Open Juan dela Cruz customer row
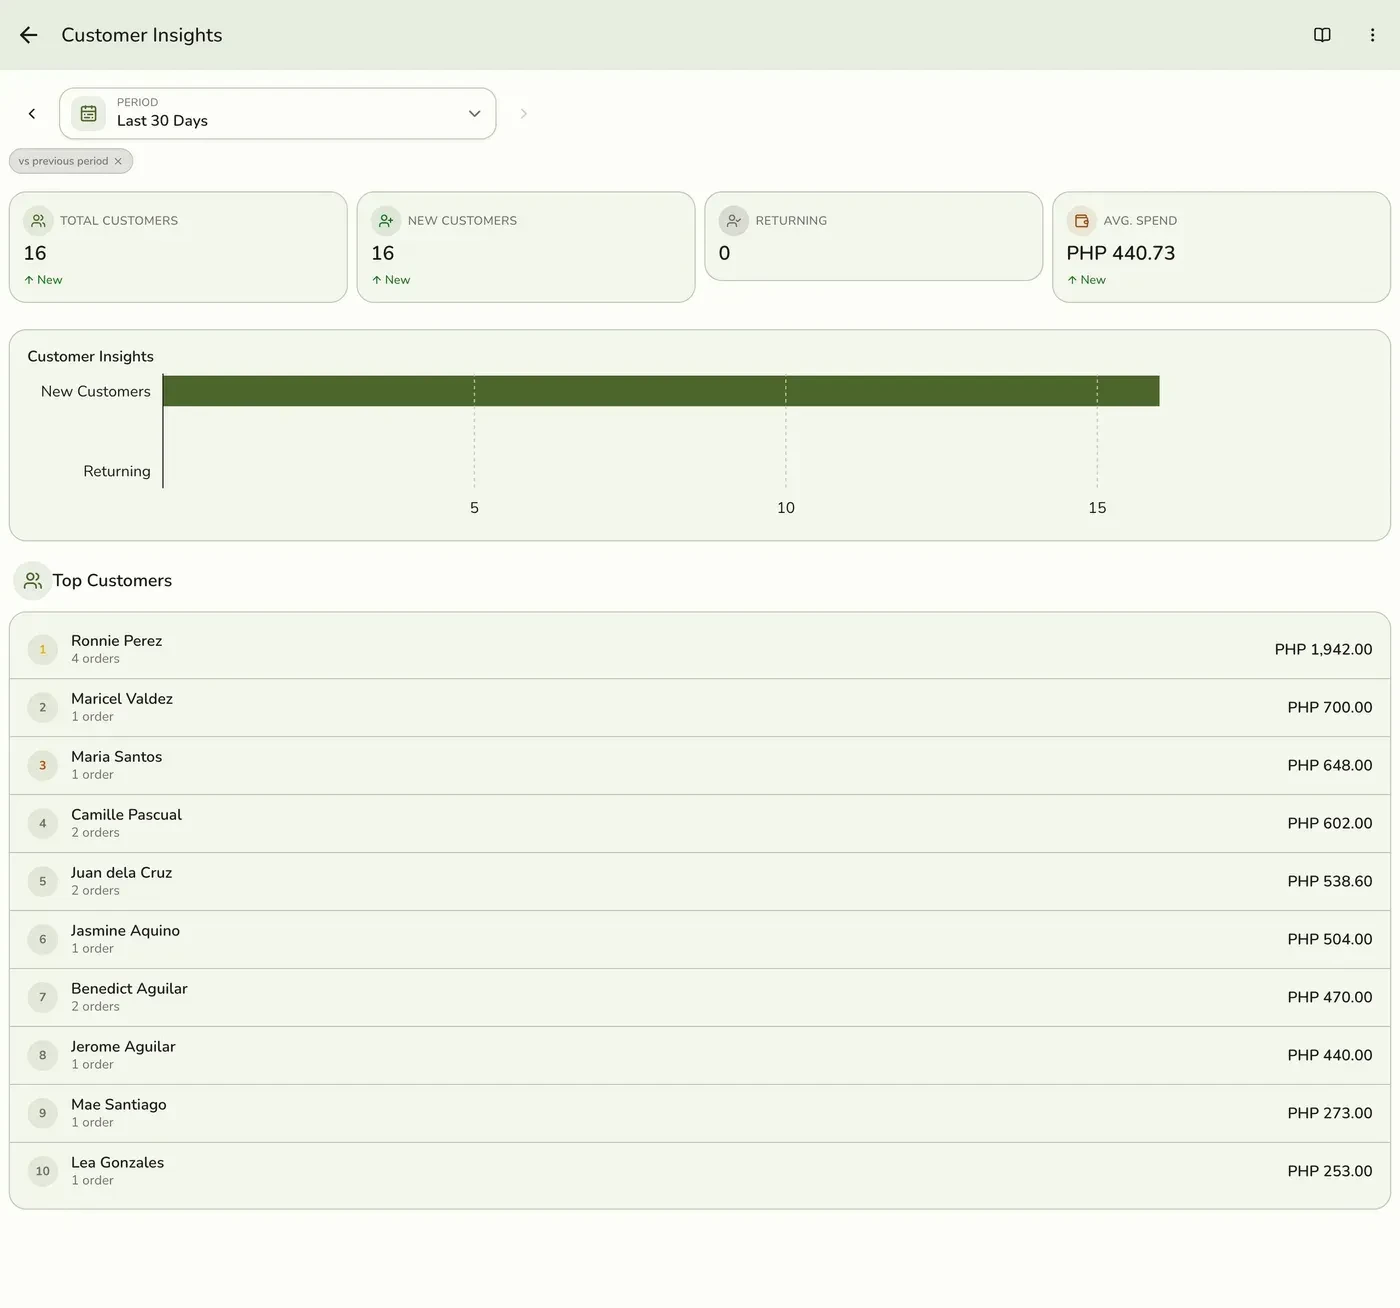This screenshot has width=1400, height=1308. click(x=700, y=882)
